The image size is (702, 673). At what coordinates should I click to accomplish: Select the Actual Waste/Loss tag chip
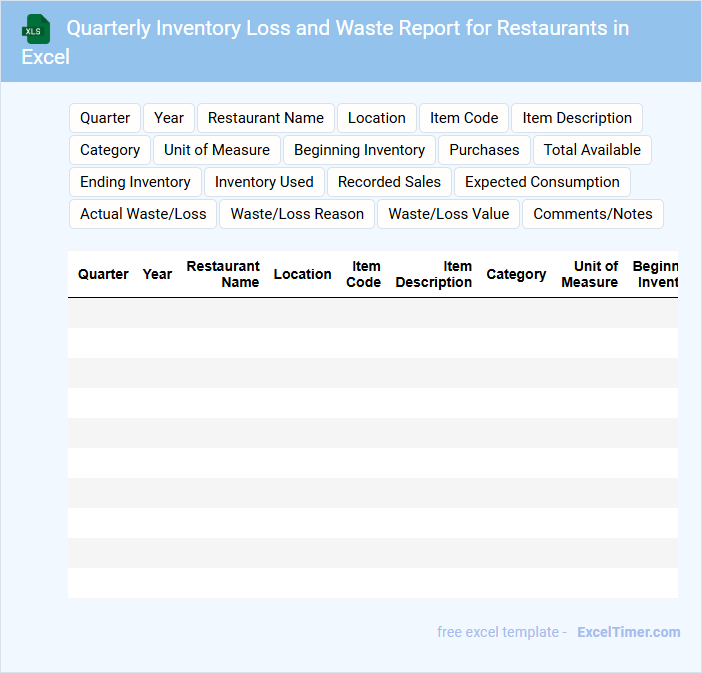143,214
